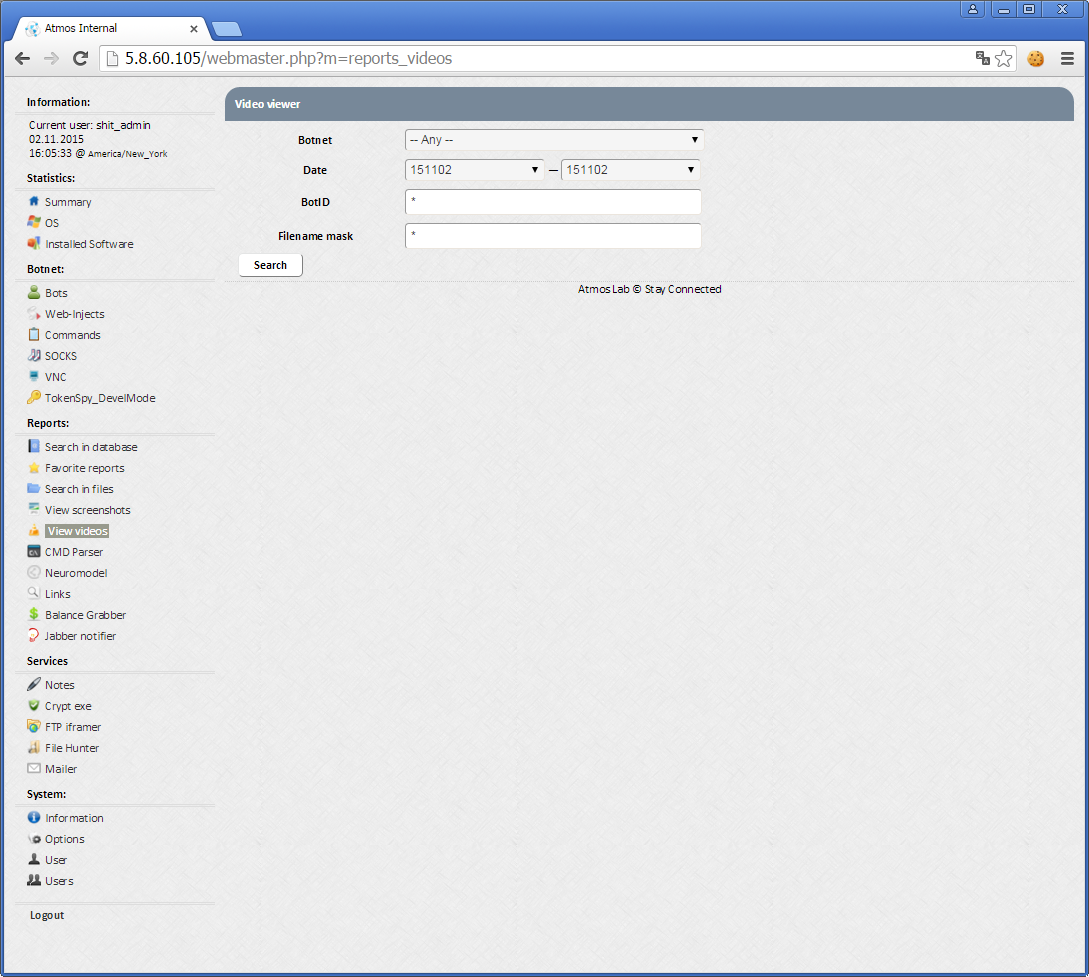This screenshot has height=977, width=1089.
Task: Click the VNC monitor icon
Action: click(33, 376)
